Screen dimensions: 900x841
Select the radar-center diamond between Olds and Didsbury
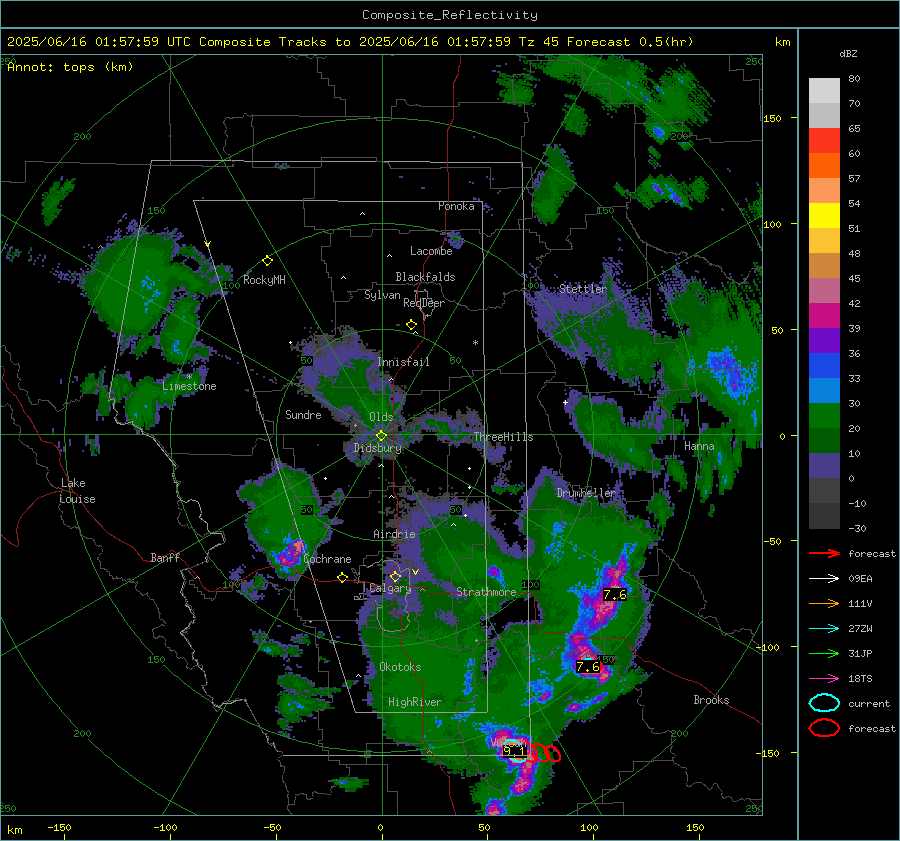tap(381, 435)
